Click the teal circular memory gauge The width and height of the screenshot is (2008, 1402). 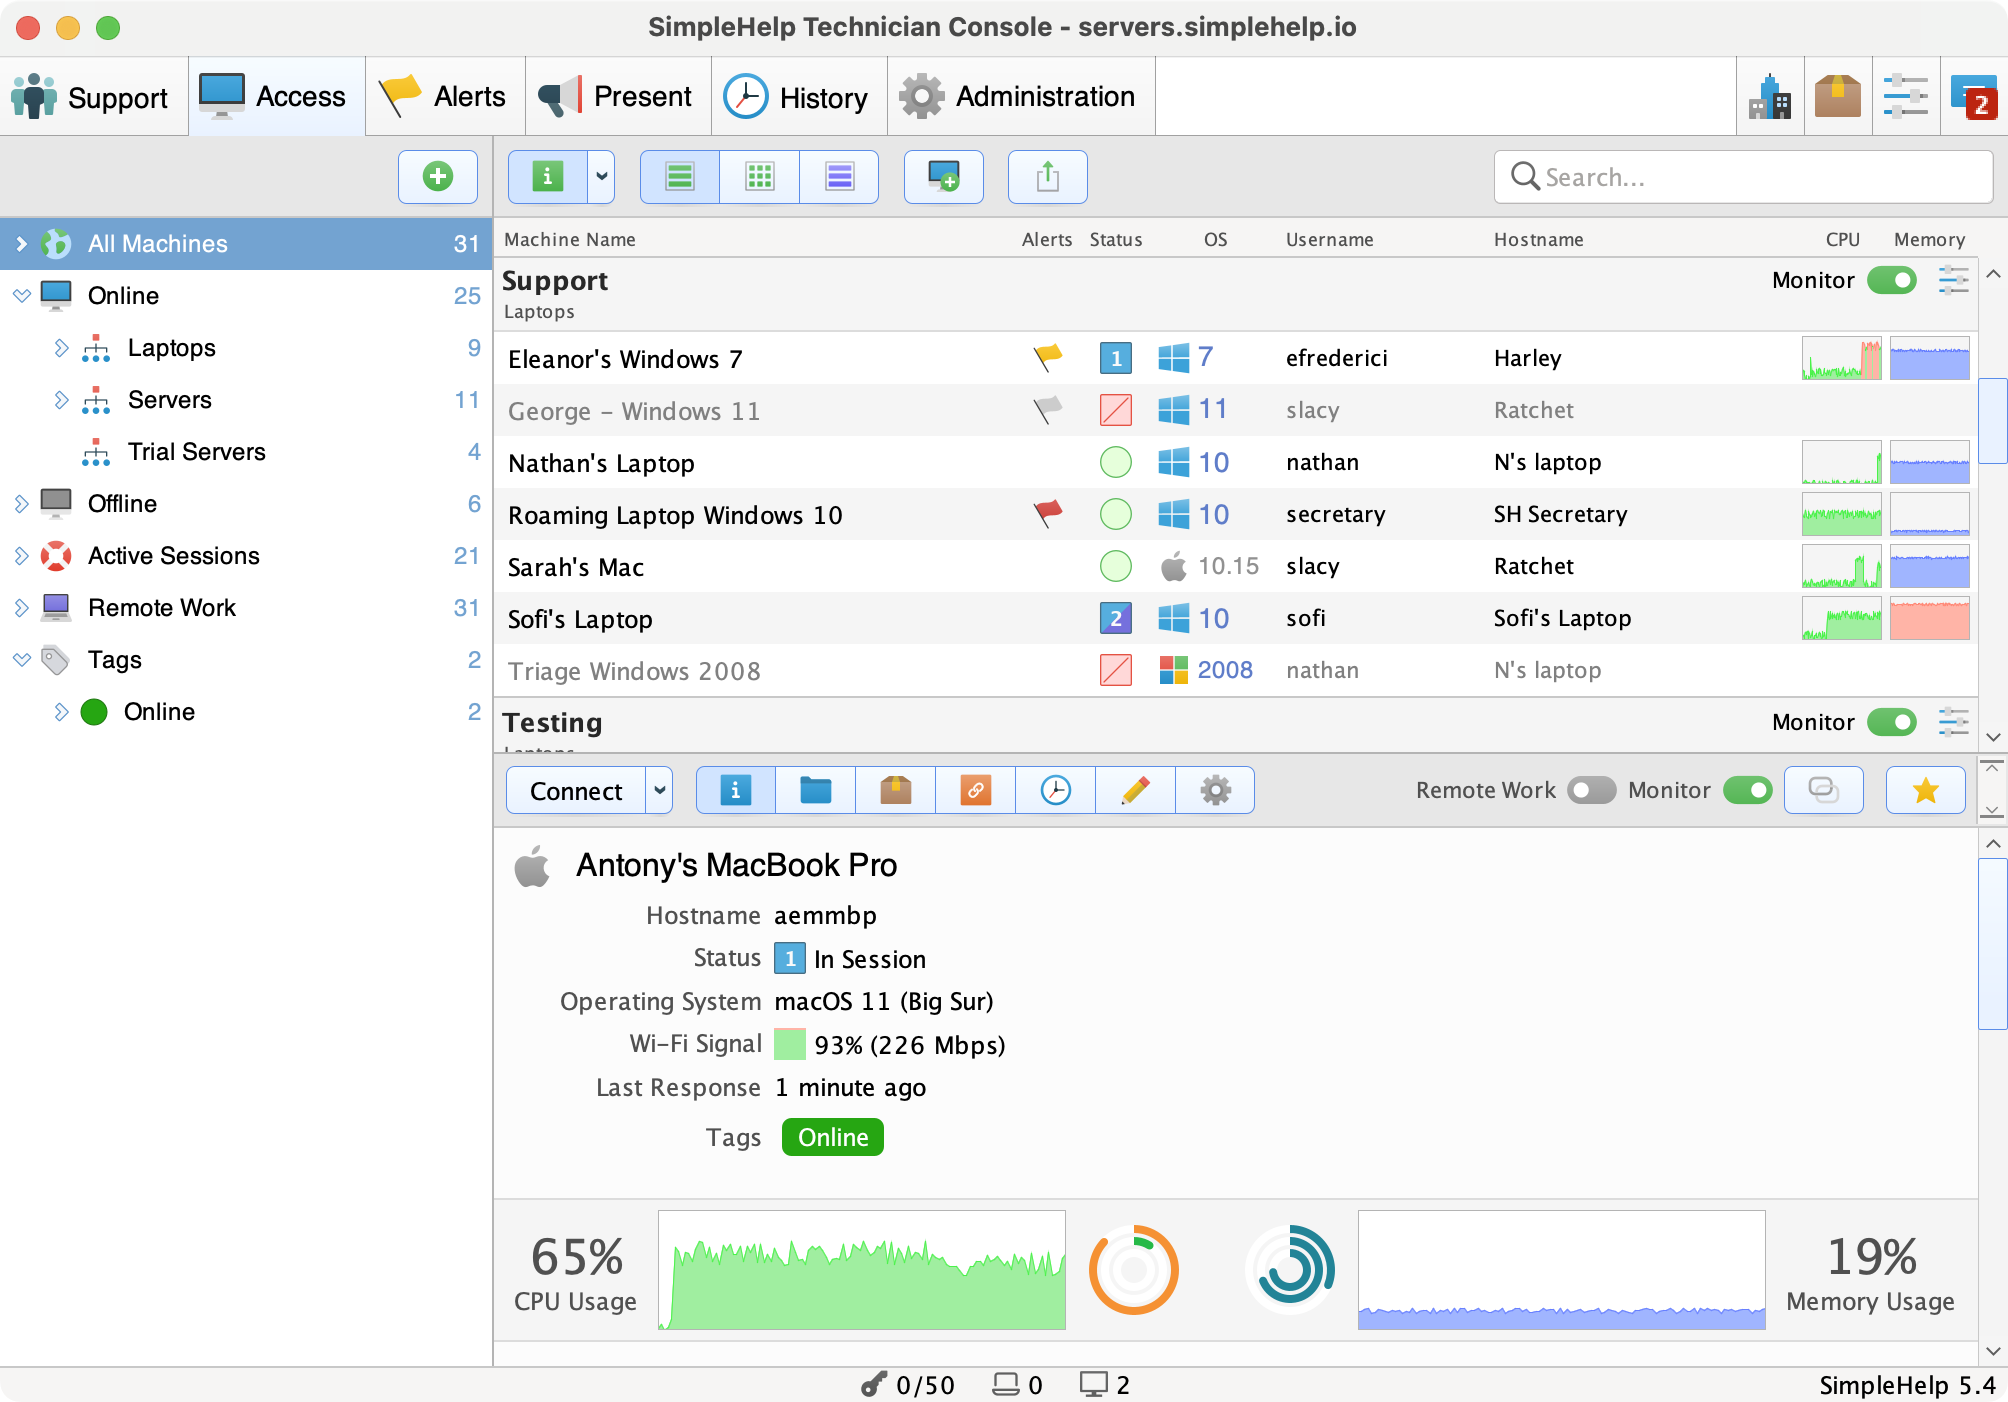1290,1270
